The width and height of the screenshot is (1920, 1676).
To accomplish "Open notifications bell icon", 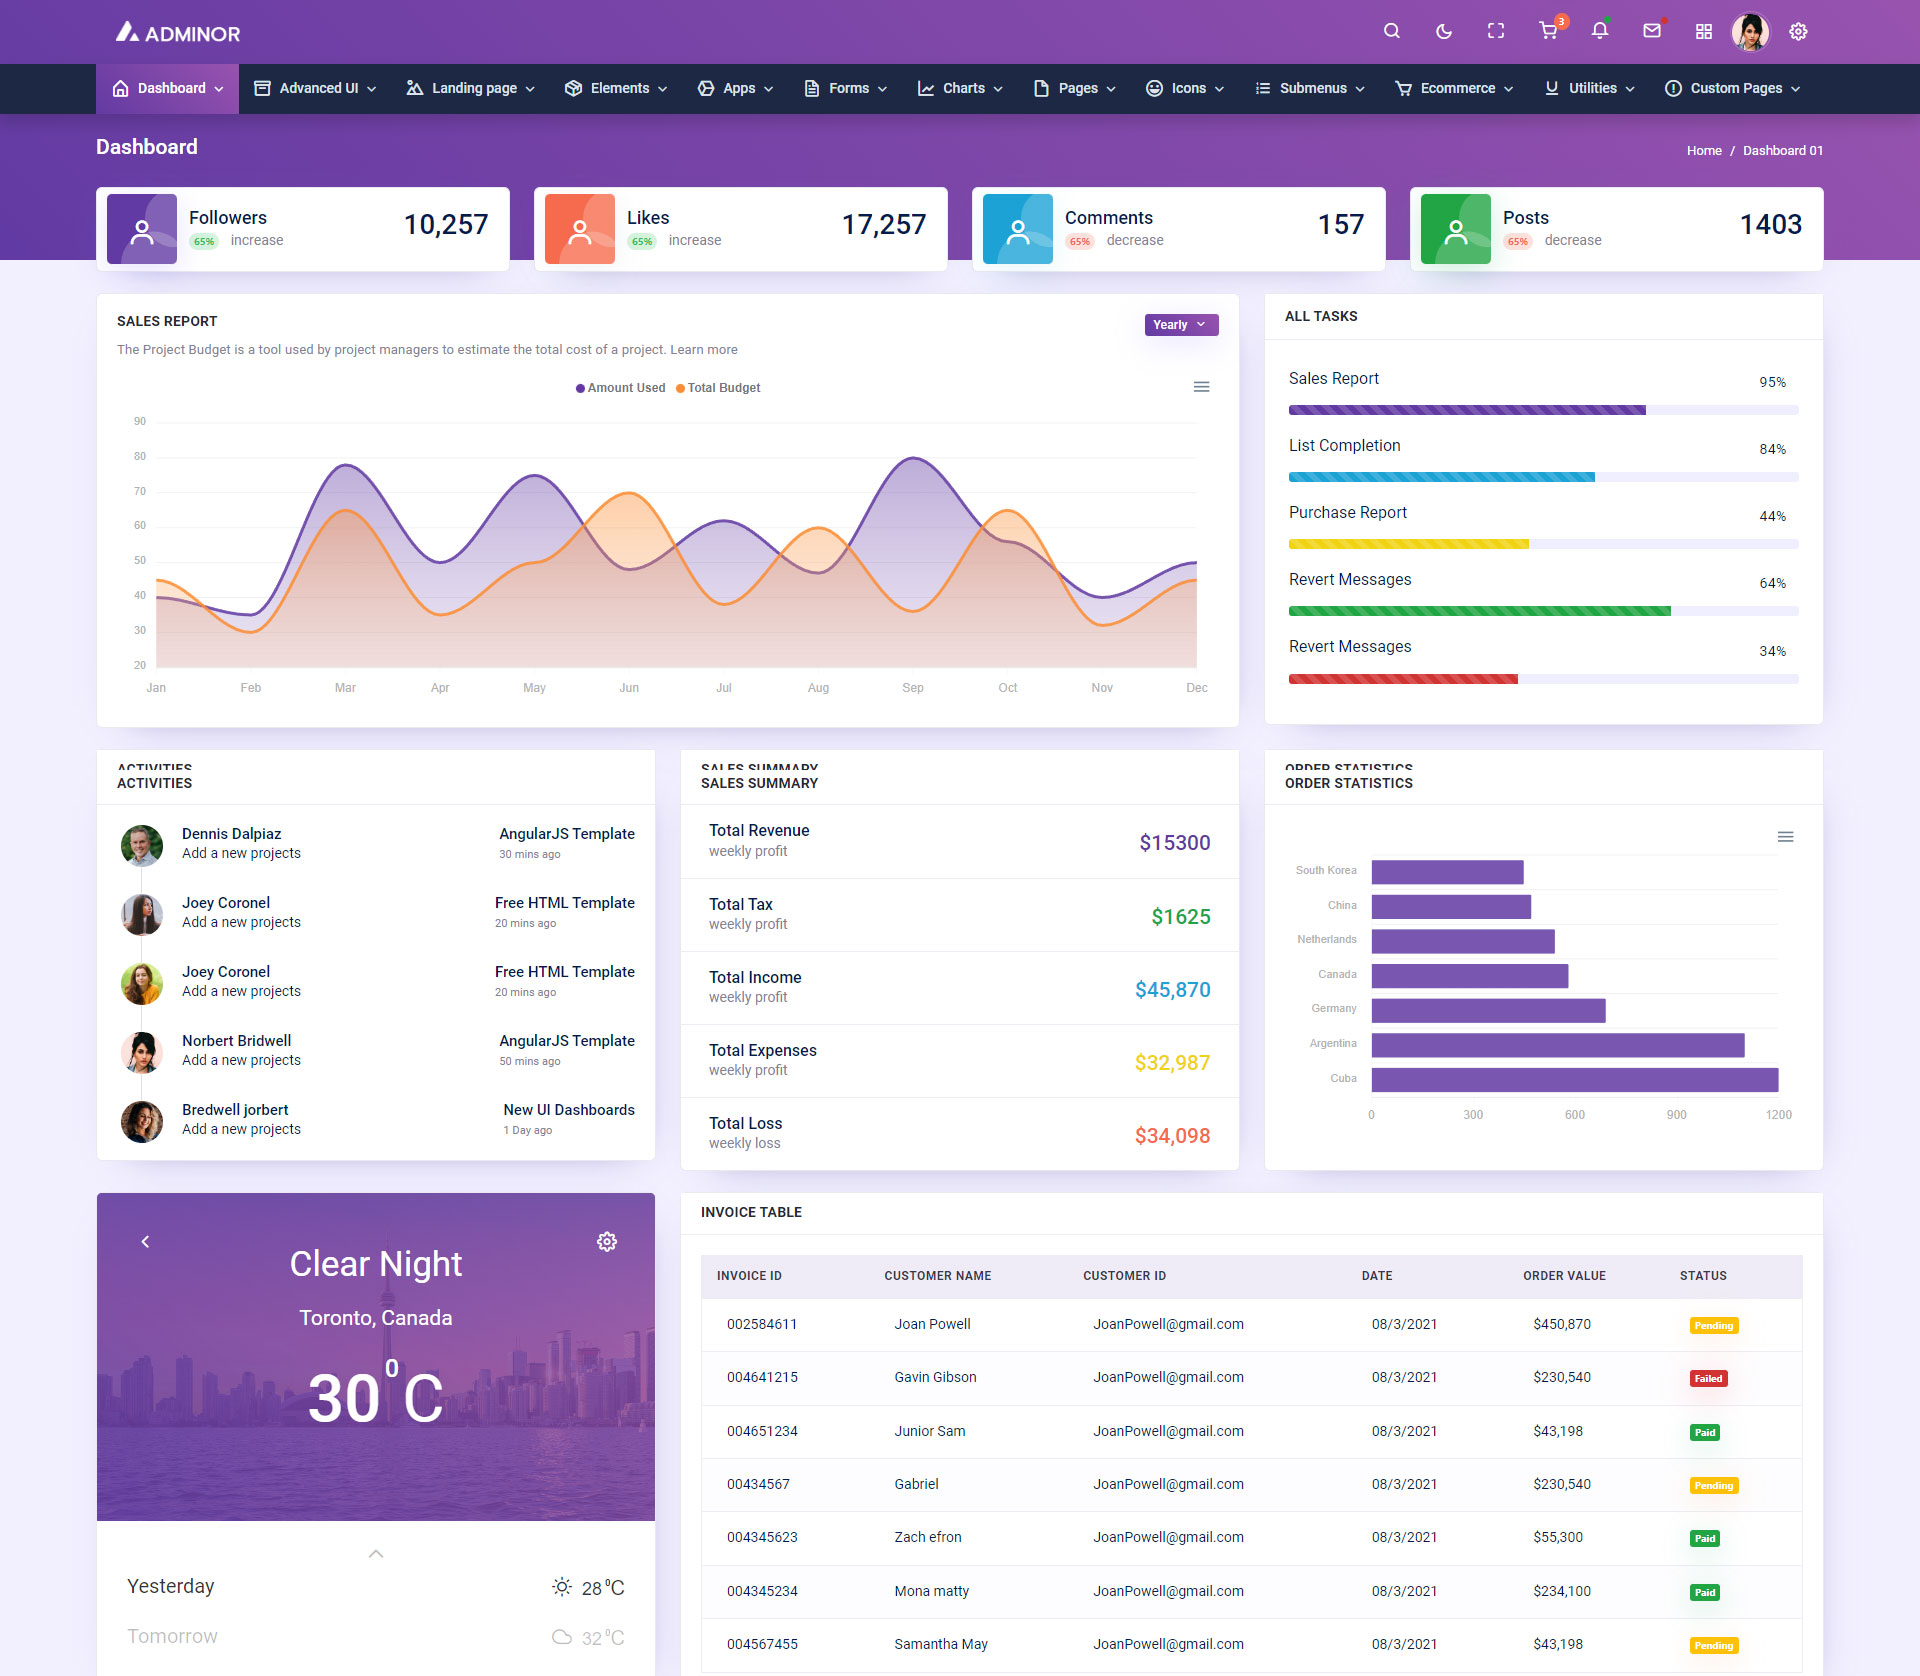I will 1599,31.
